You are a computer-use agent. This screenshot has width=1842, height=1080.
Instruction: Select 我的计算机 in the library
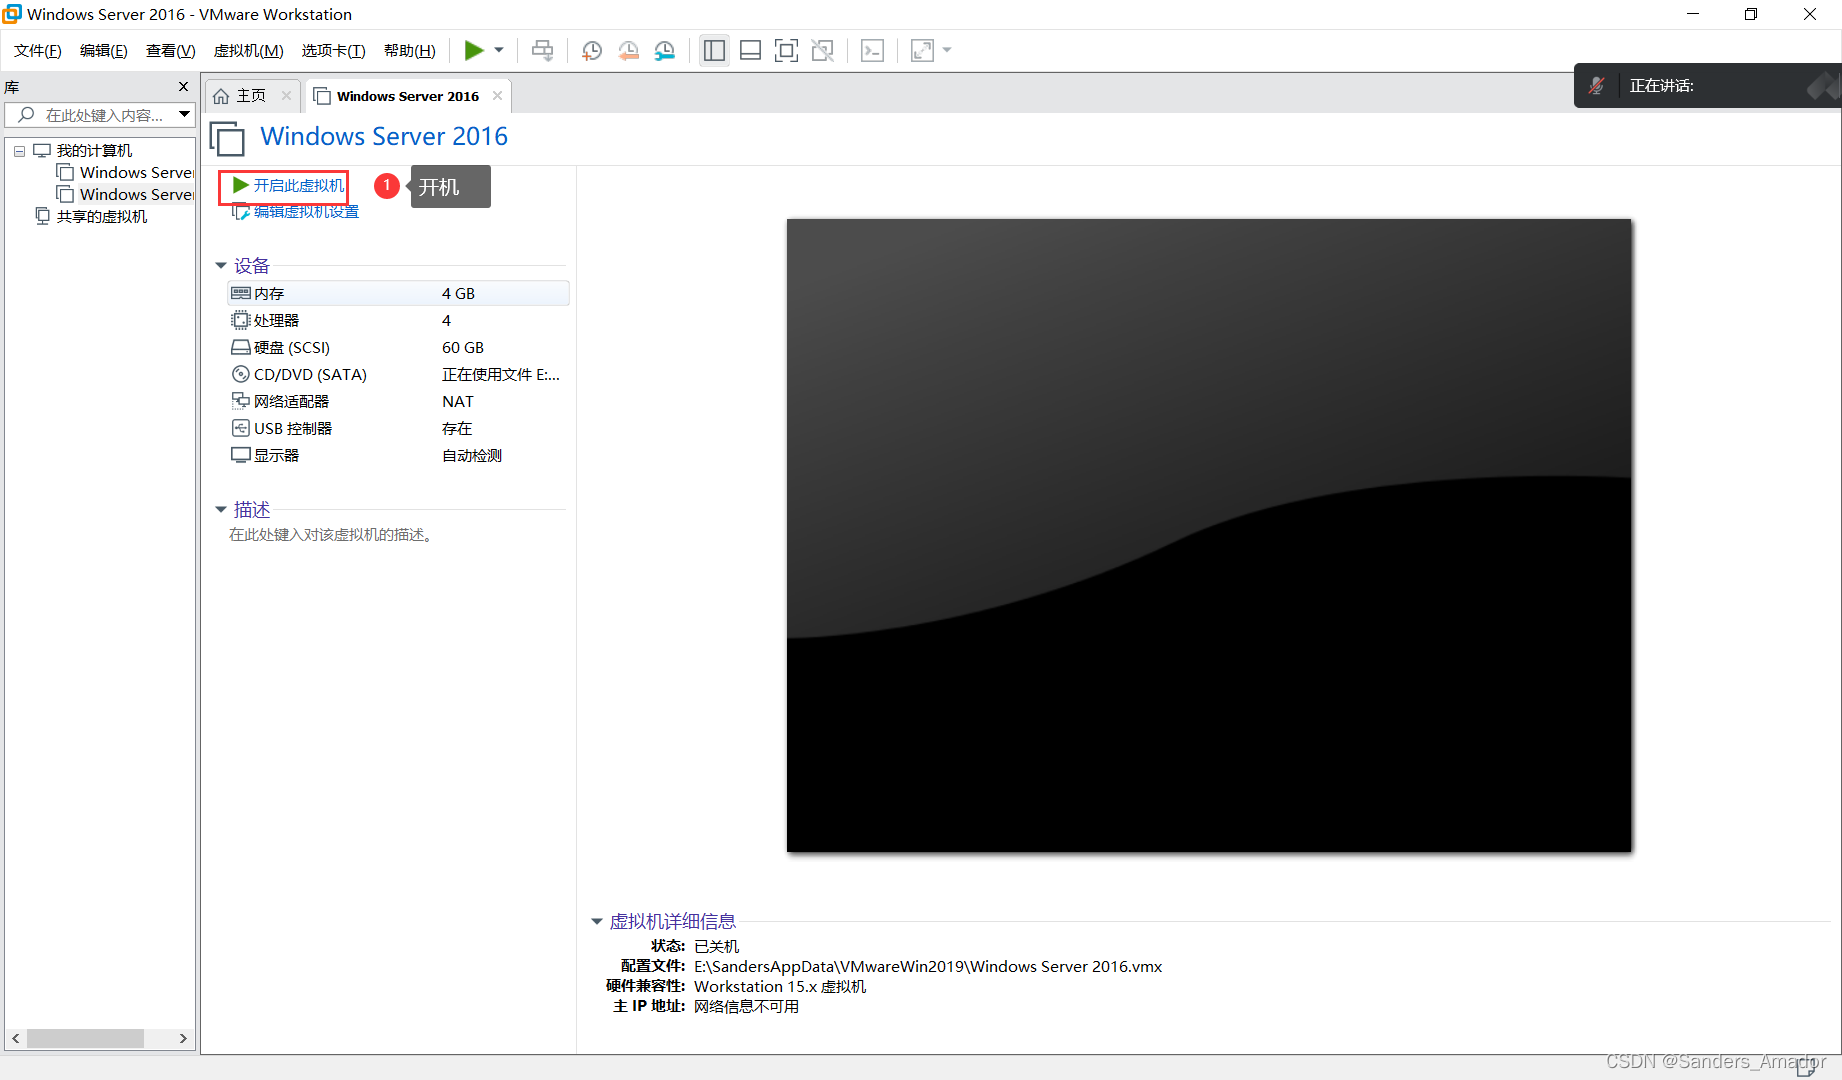(94, 151)
